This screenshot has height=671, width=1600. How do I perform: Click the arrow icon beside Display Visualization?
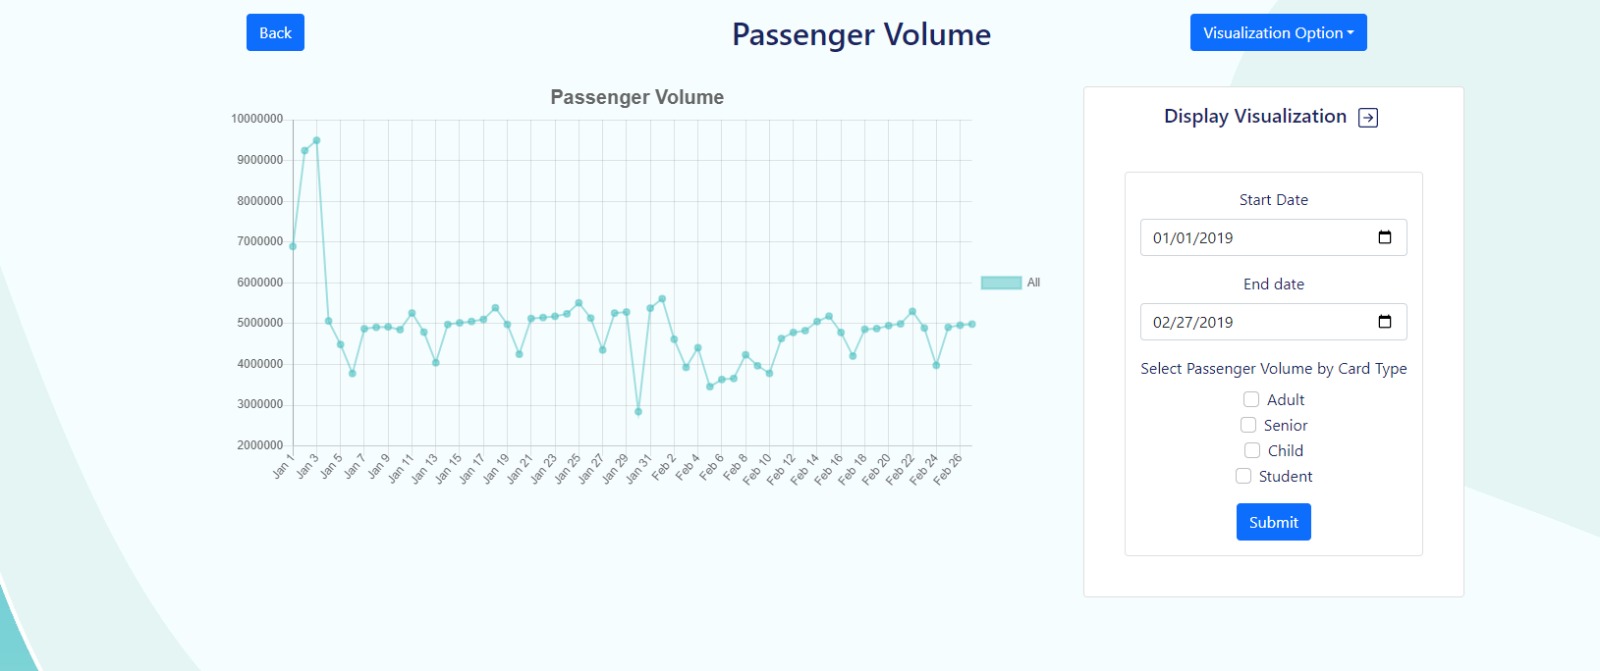pos(1369,117)
